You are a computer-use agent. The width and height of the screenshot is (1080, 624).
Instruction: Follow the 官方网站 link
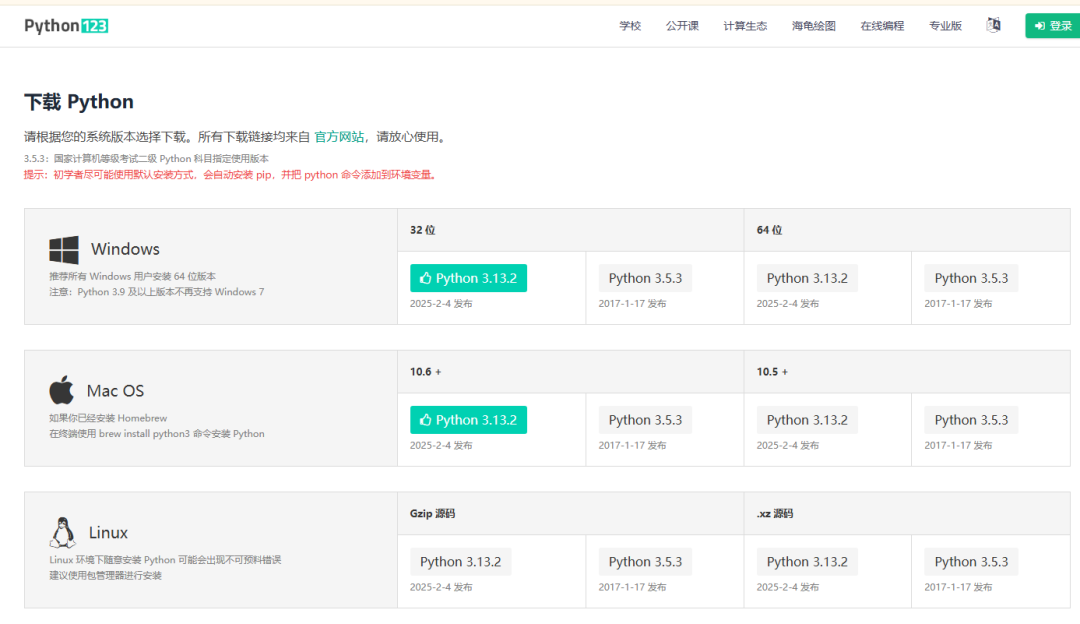(339, 137)
